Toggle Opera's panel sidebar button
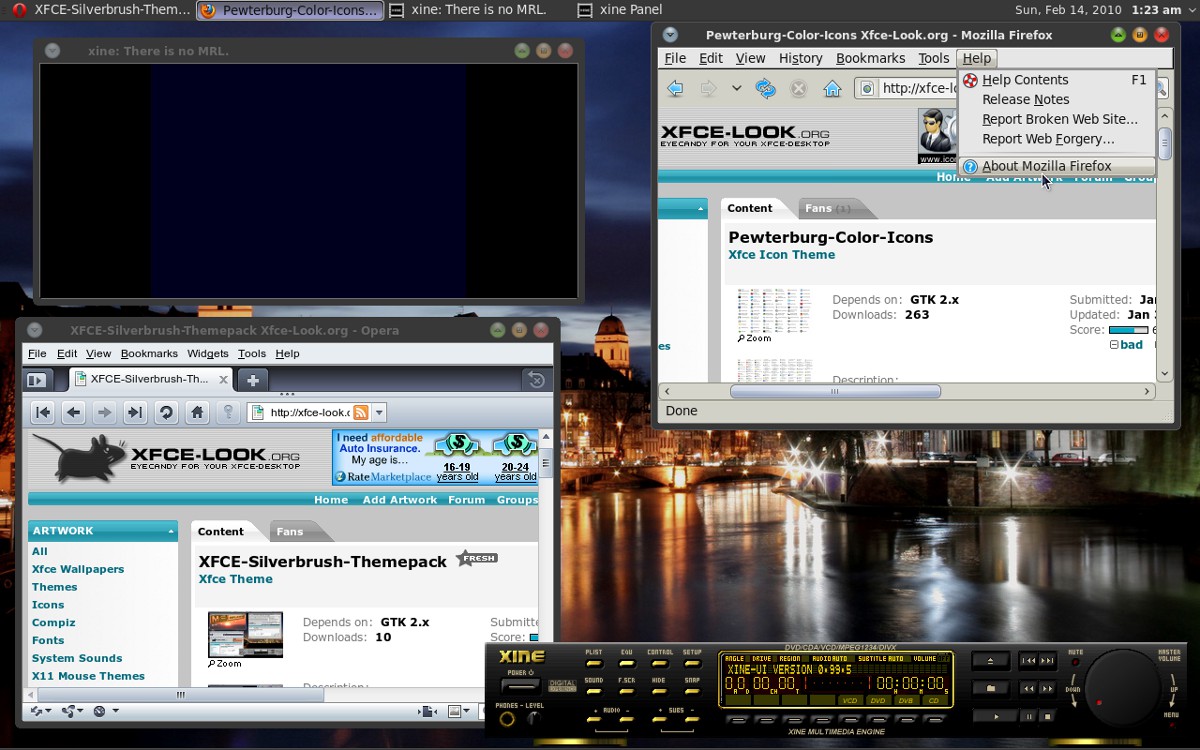 point(37,380)
